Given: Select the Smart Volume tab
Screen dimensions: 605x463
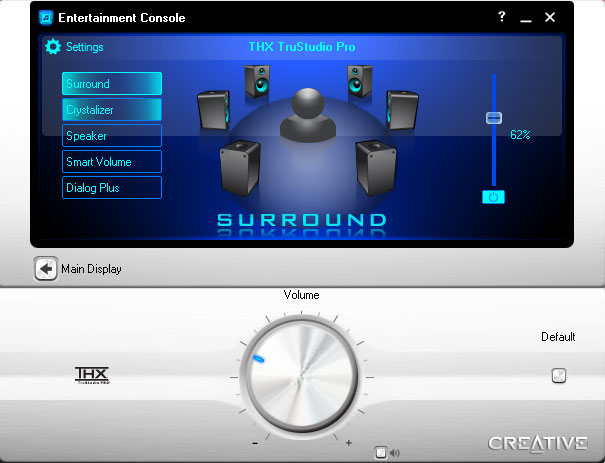Looking at the screenshot, I should [x=111, y=162].
